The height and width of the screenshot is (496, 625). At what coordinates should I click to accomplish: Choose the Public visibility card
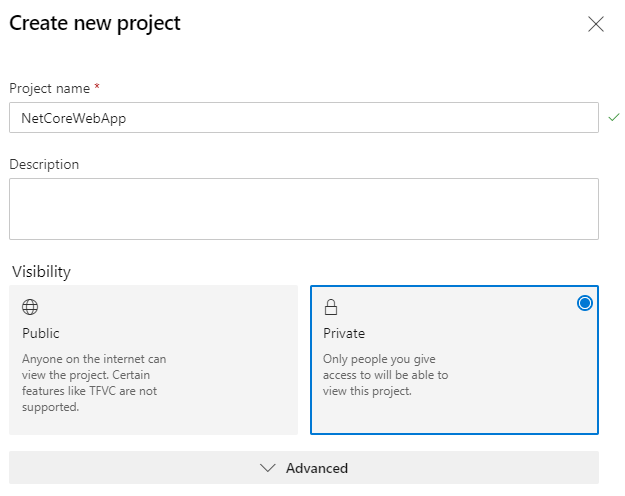coord(153,360)
